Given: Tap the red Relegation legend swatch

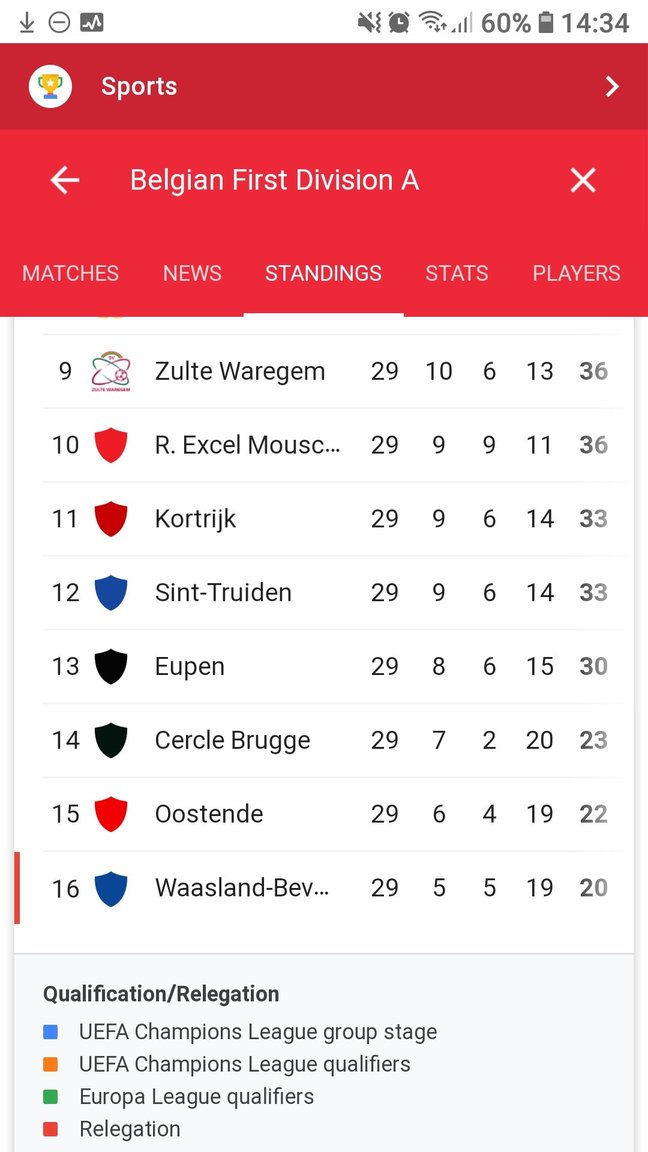Looking at the screenshot, I should 51,1128.
